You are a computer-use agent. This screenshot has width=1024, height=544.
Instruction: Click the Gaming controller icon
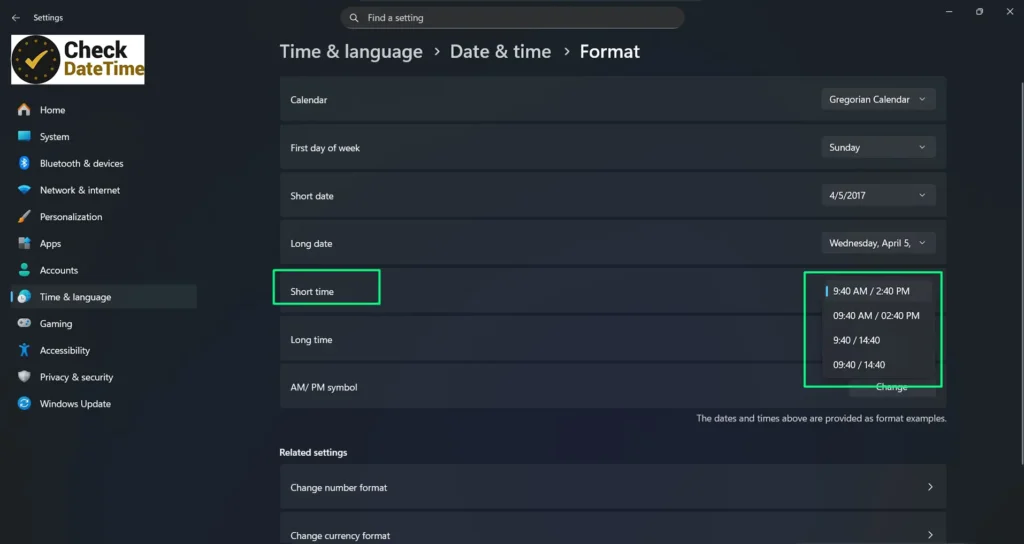coord(24,323)
